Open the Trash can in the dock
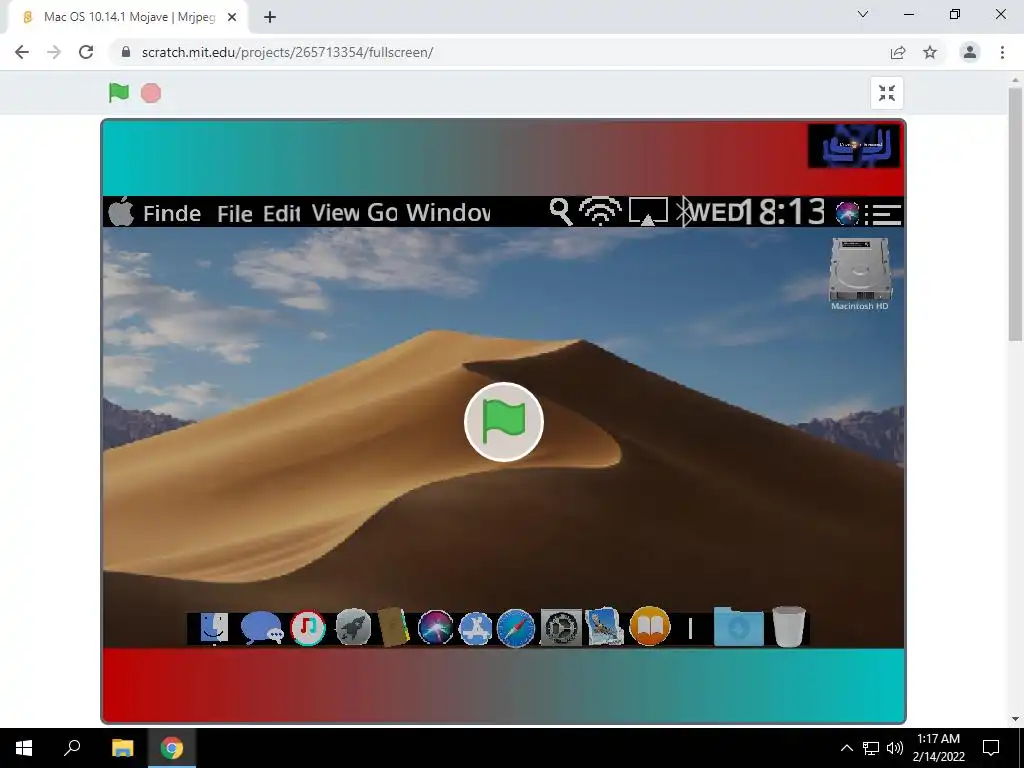 coord(789,626)
